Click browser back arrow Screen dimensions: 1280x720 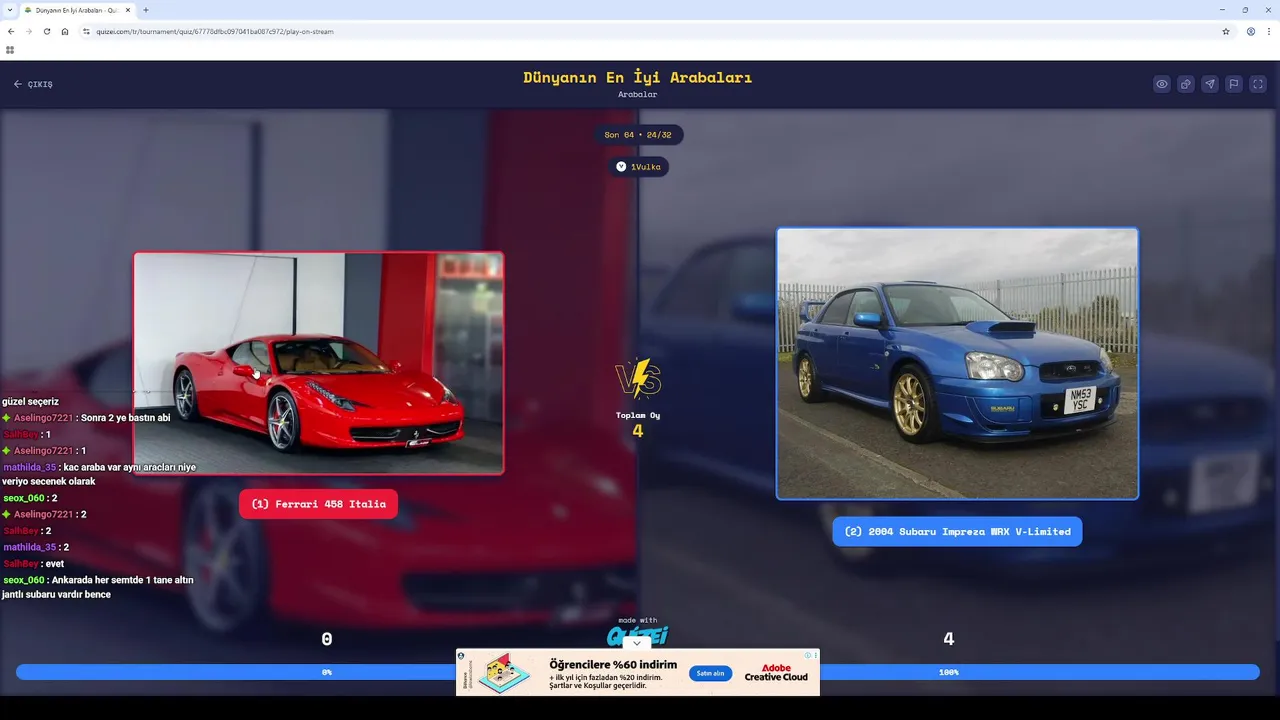11,31
